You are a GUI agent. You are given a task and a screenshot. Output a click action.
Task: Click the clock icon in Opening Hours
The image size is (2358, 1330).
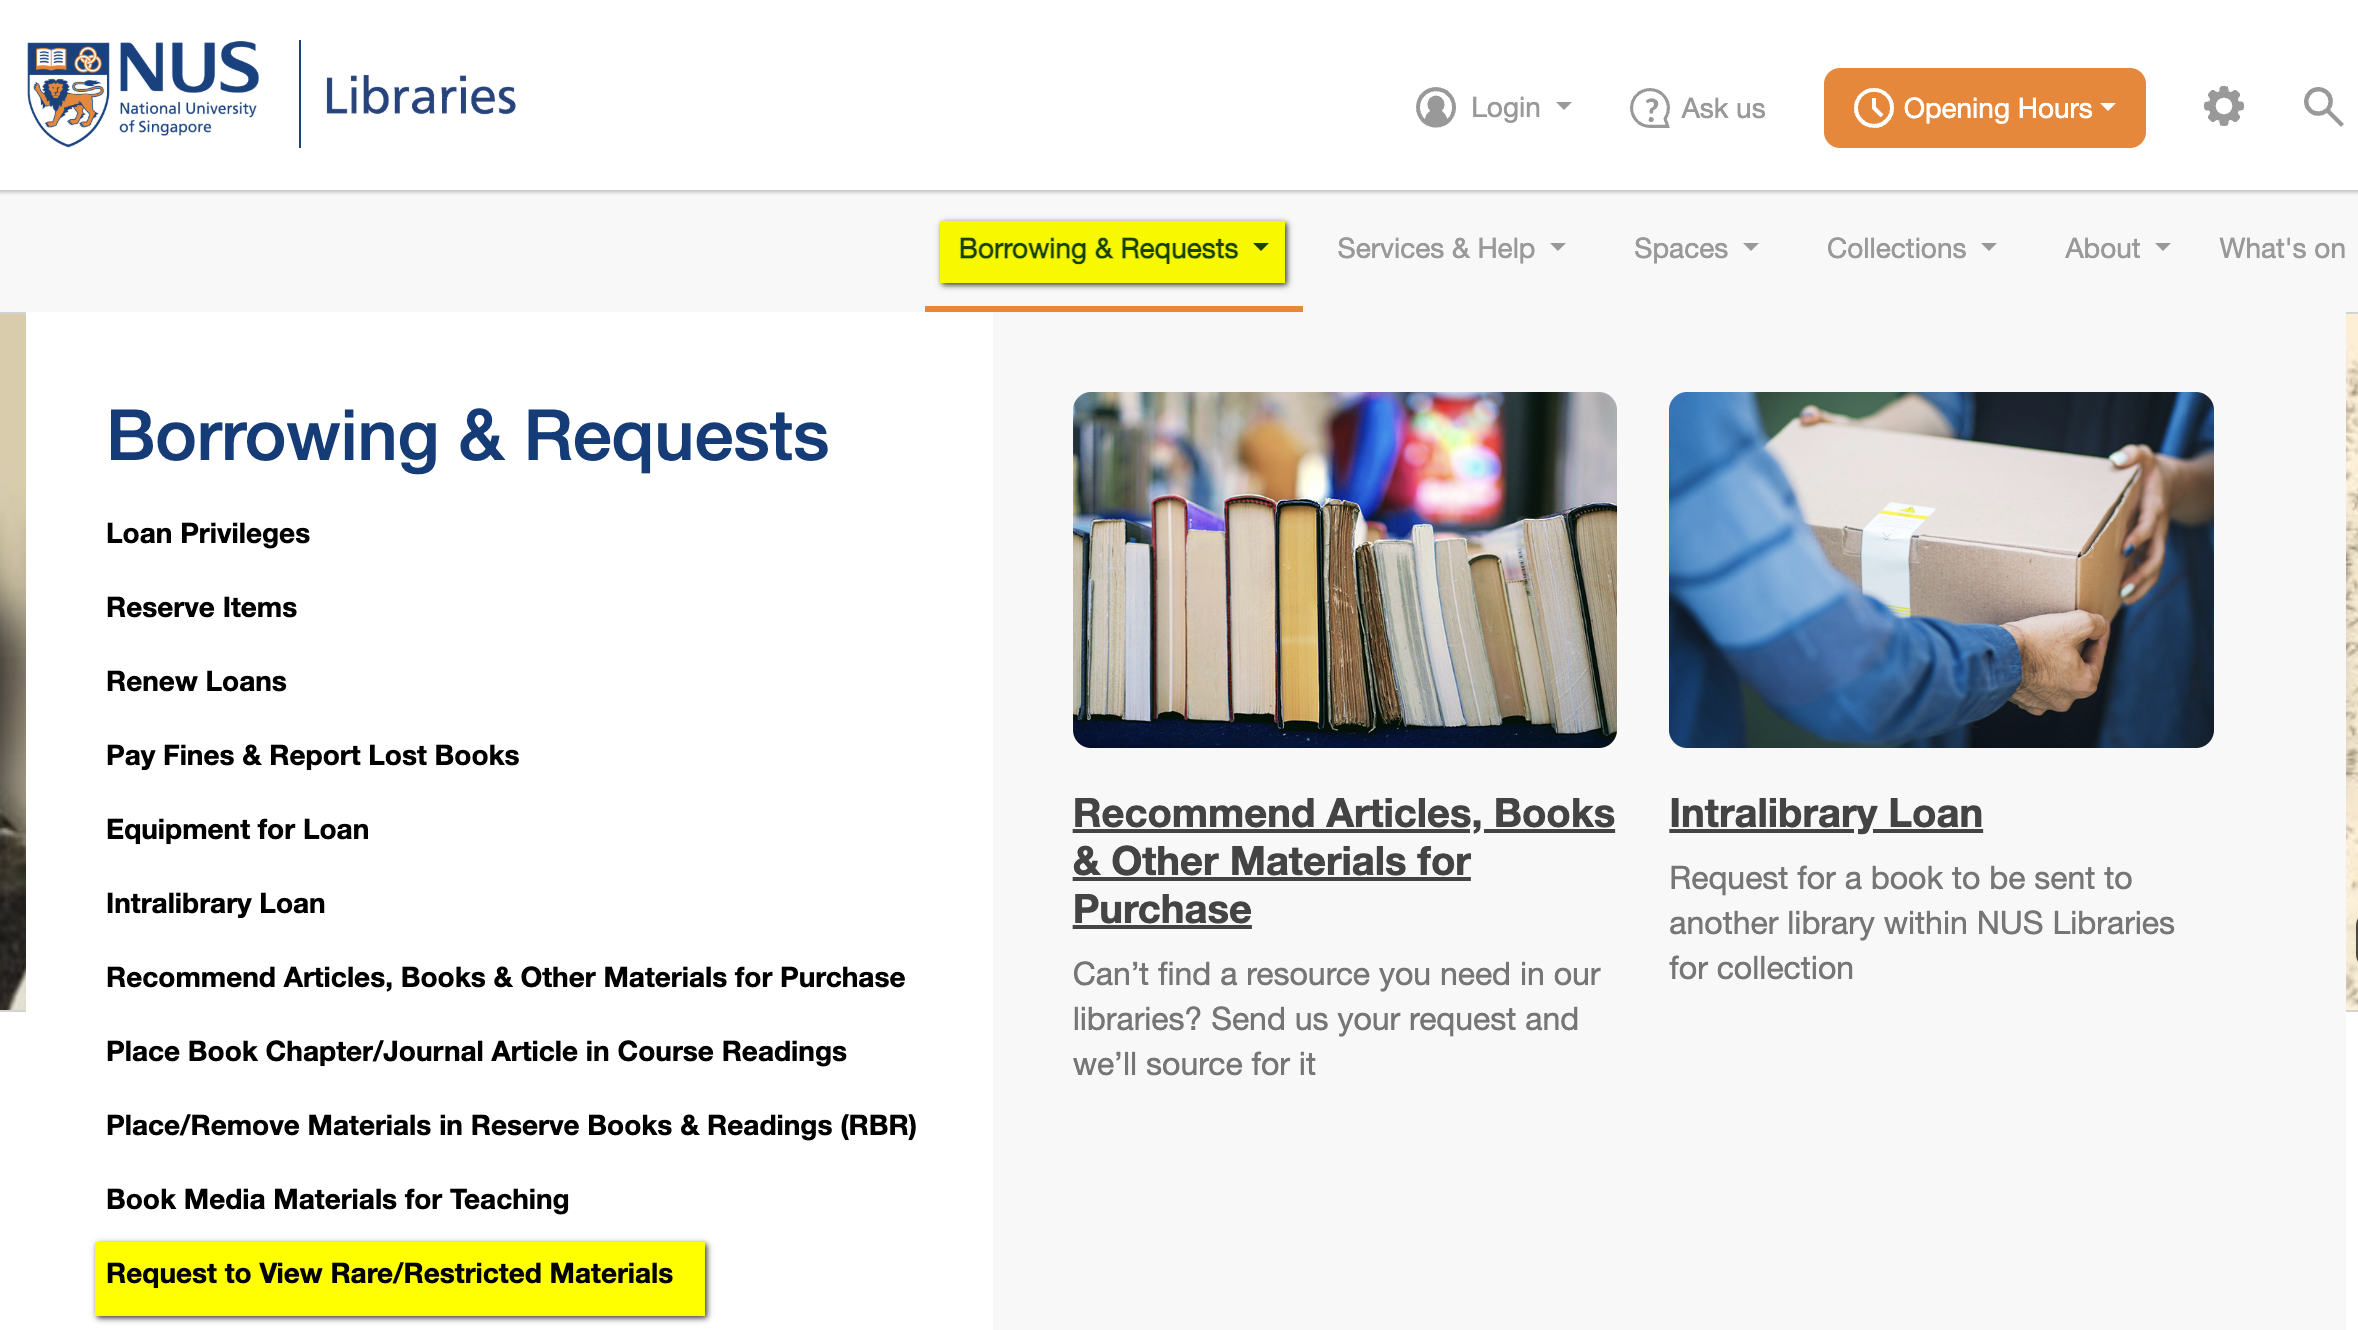[1873, 108]
